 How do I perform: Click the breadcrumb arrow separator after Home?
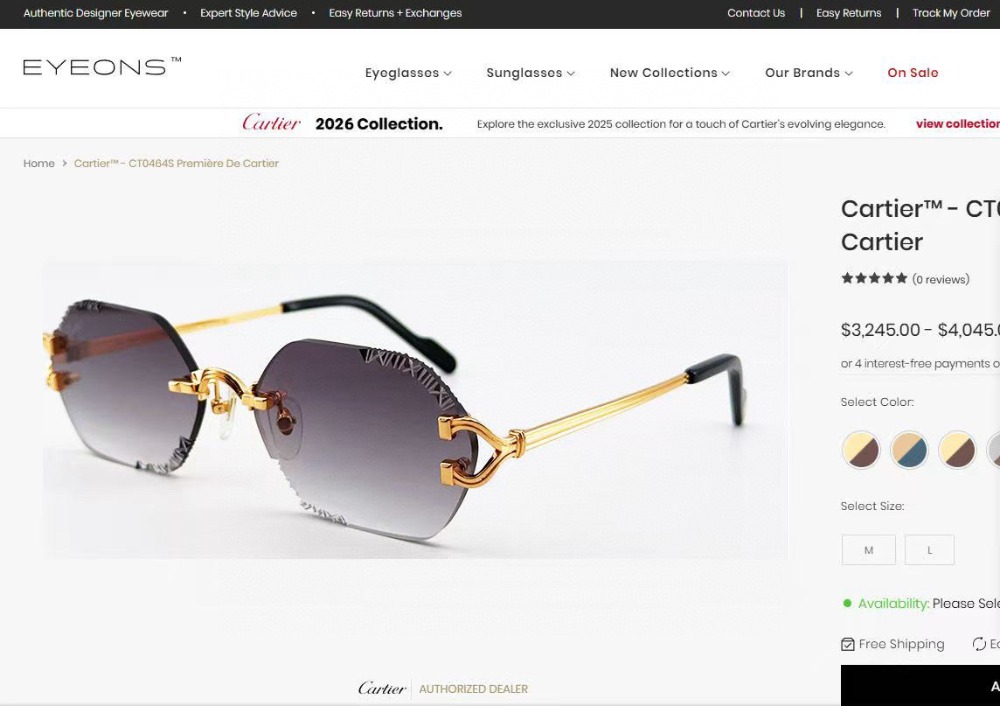click(64, 163)
